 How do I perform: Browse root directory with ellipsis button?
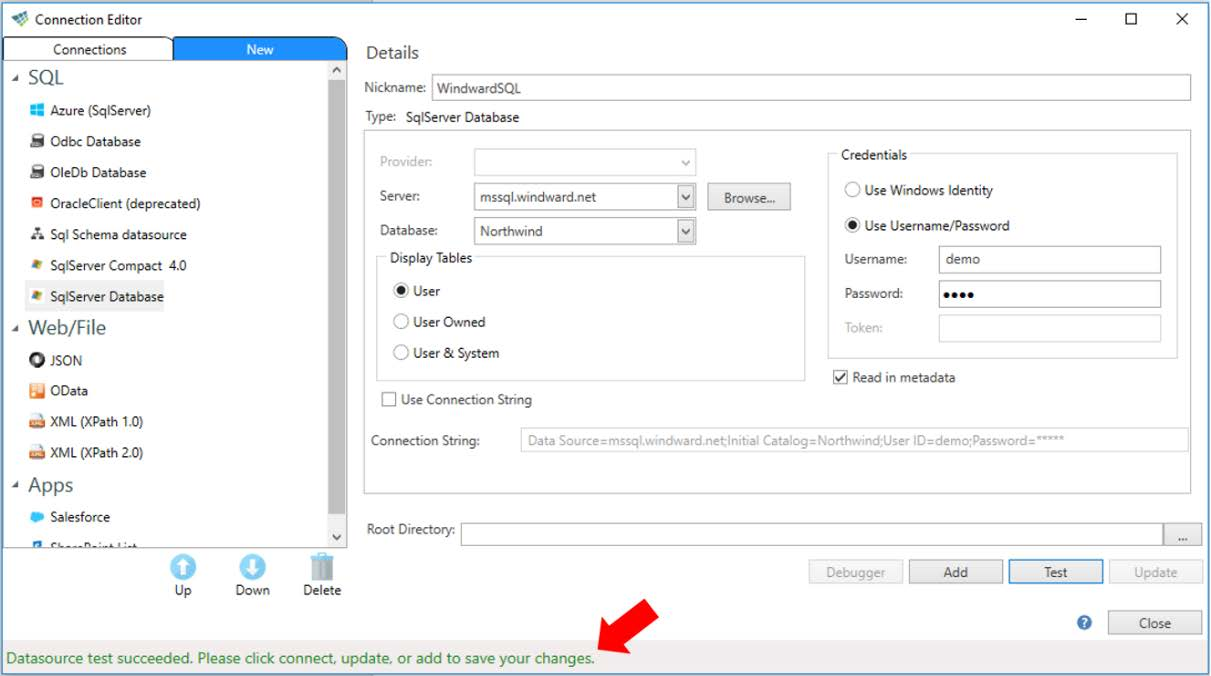click(1183, 535)
